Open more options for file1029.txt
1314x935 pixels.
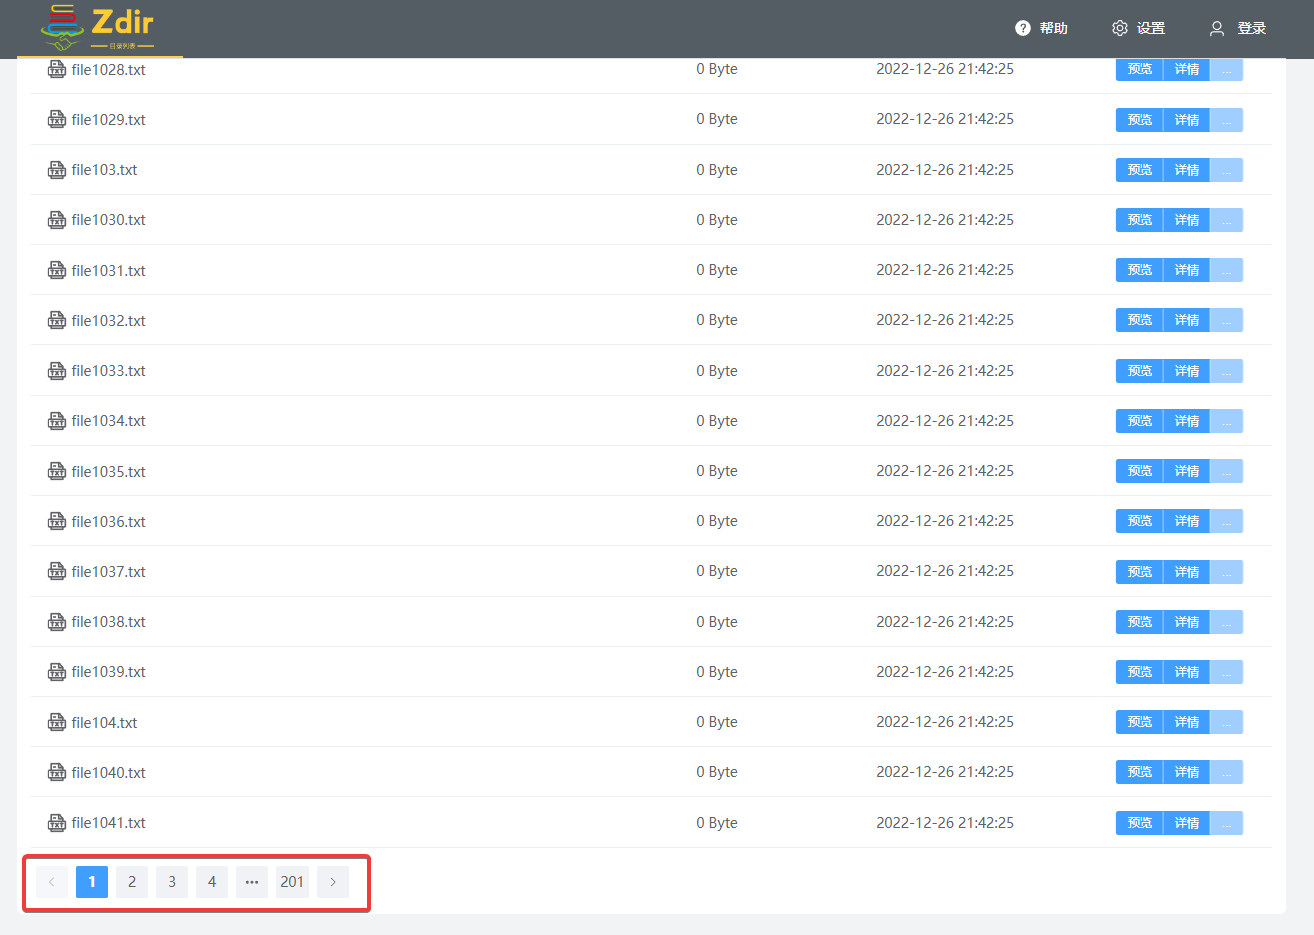1226,120
